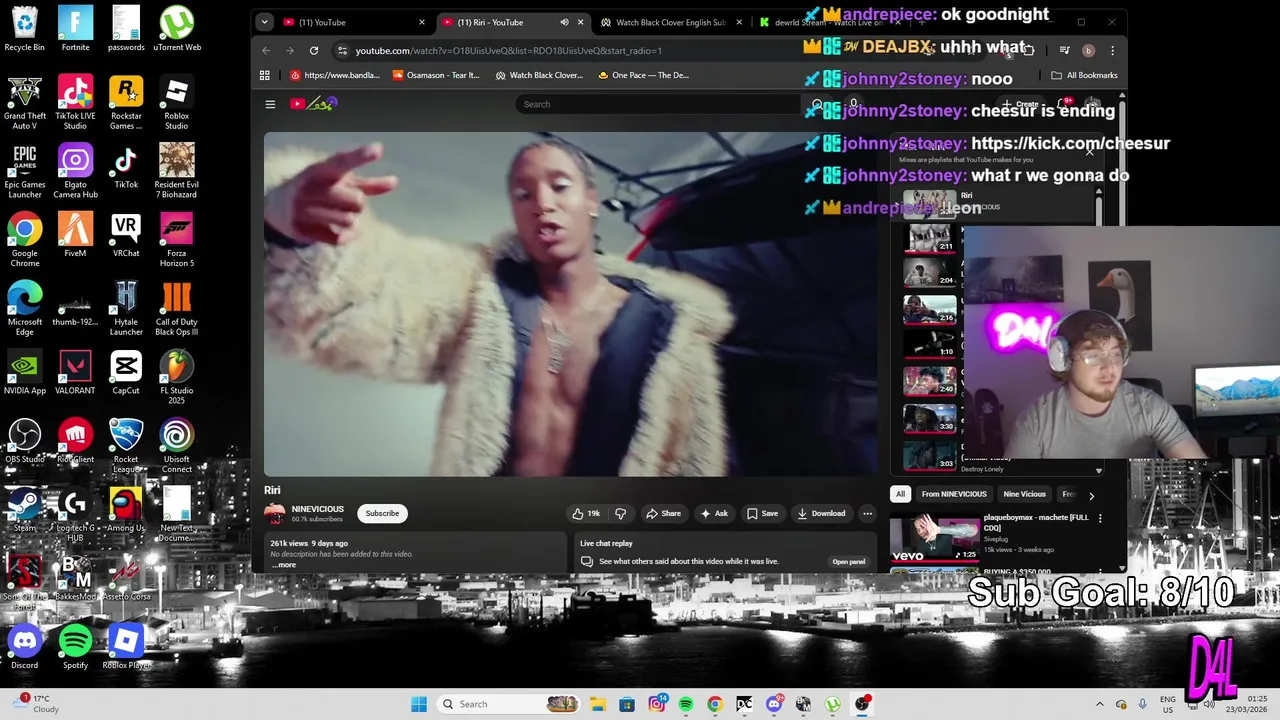Screen dimensions: 1280x720
Task: Subscribe to NINEVICIOUS channel
Action: tap(382, 513)
